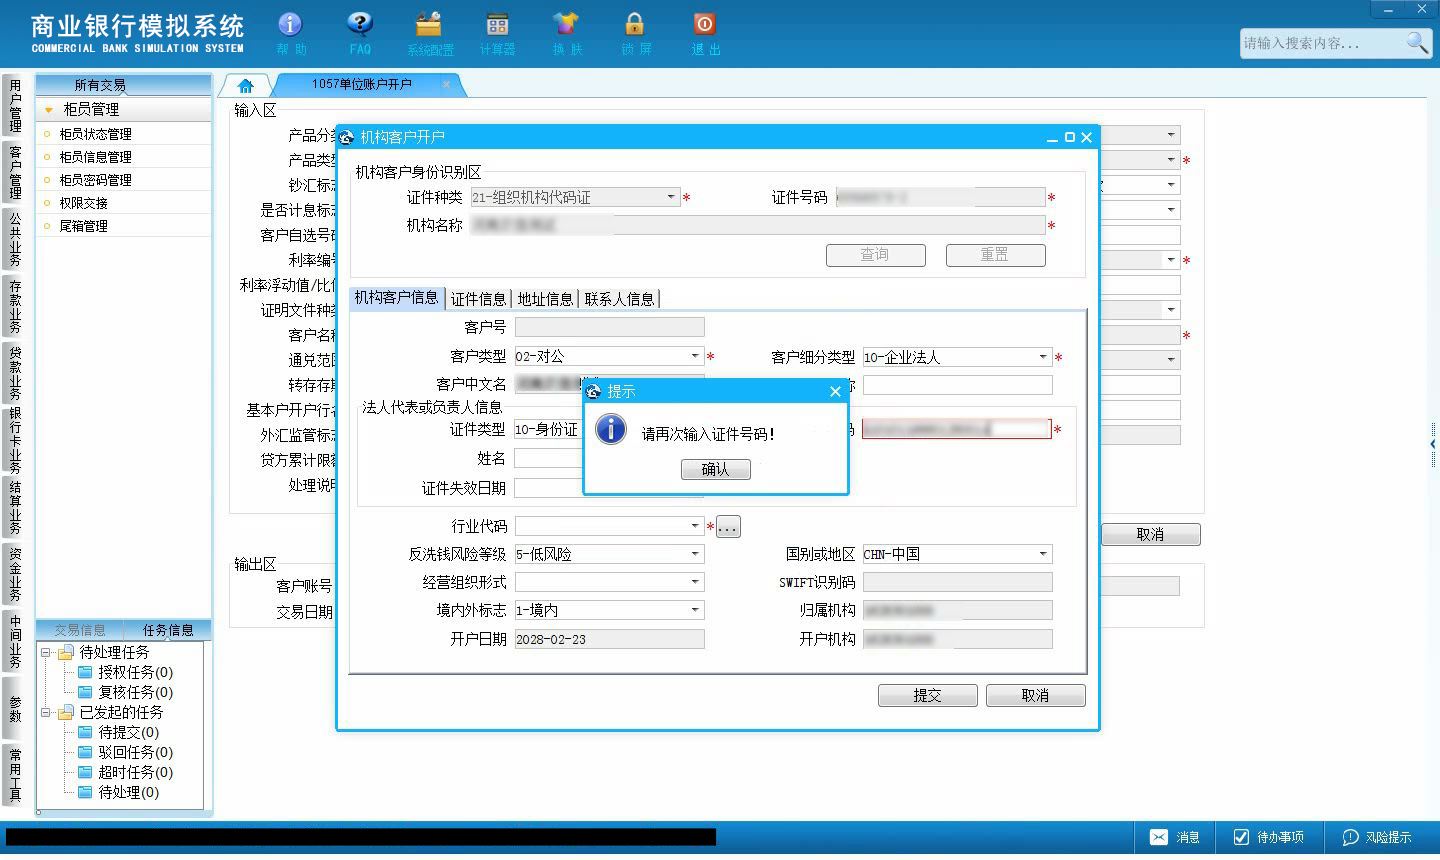1440x860 pixels.
Task: Open the 帮助 help icon
Action: [290, 24]
